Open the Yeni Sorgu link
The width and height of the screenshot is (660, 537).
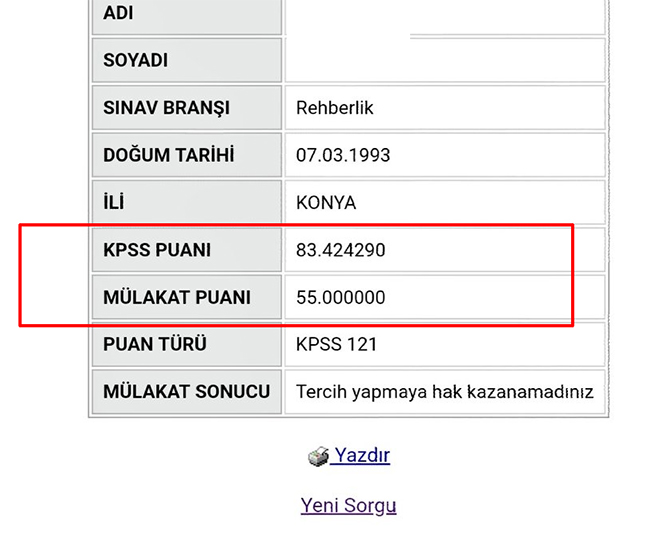point(348,505)
